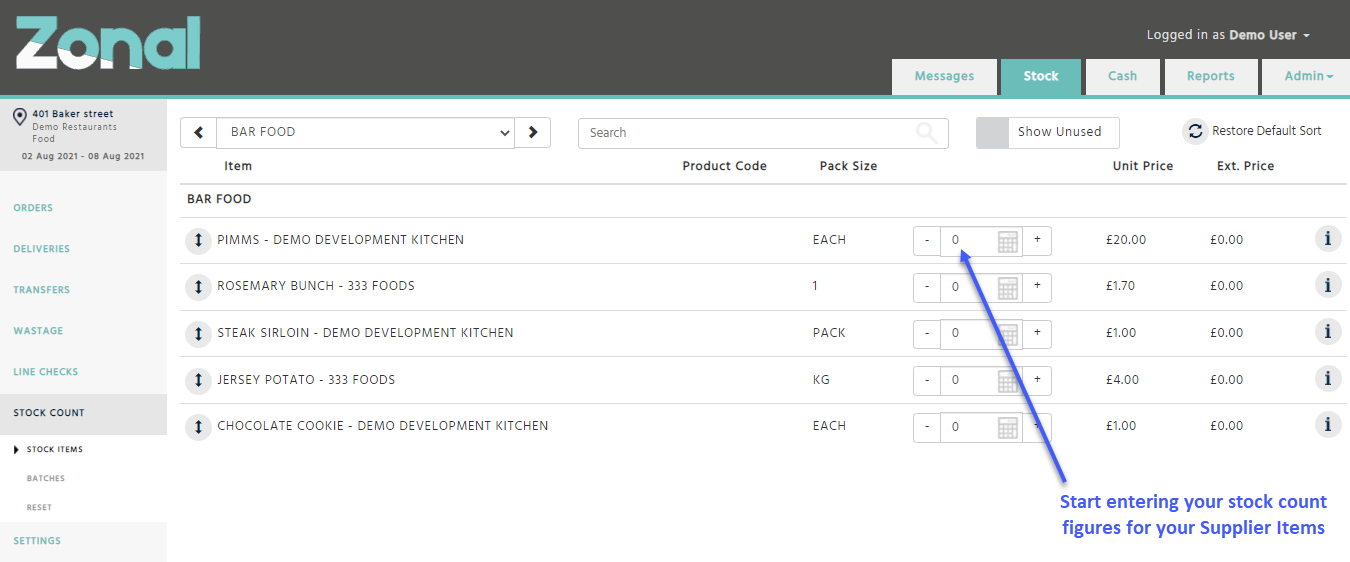
Task: Click the Unit Price column header
Action: [1143, 166]
